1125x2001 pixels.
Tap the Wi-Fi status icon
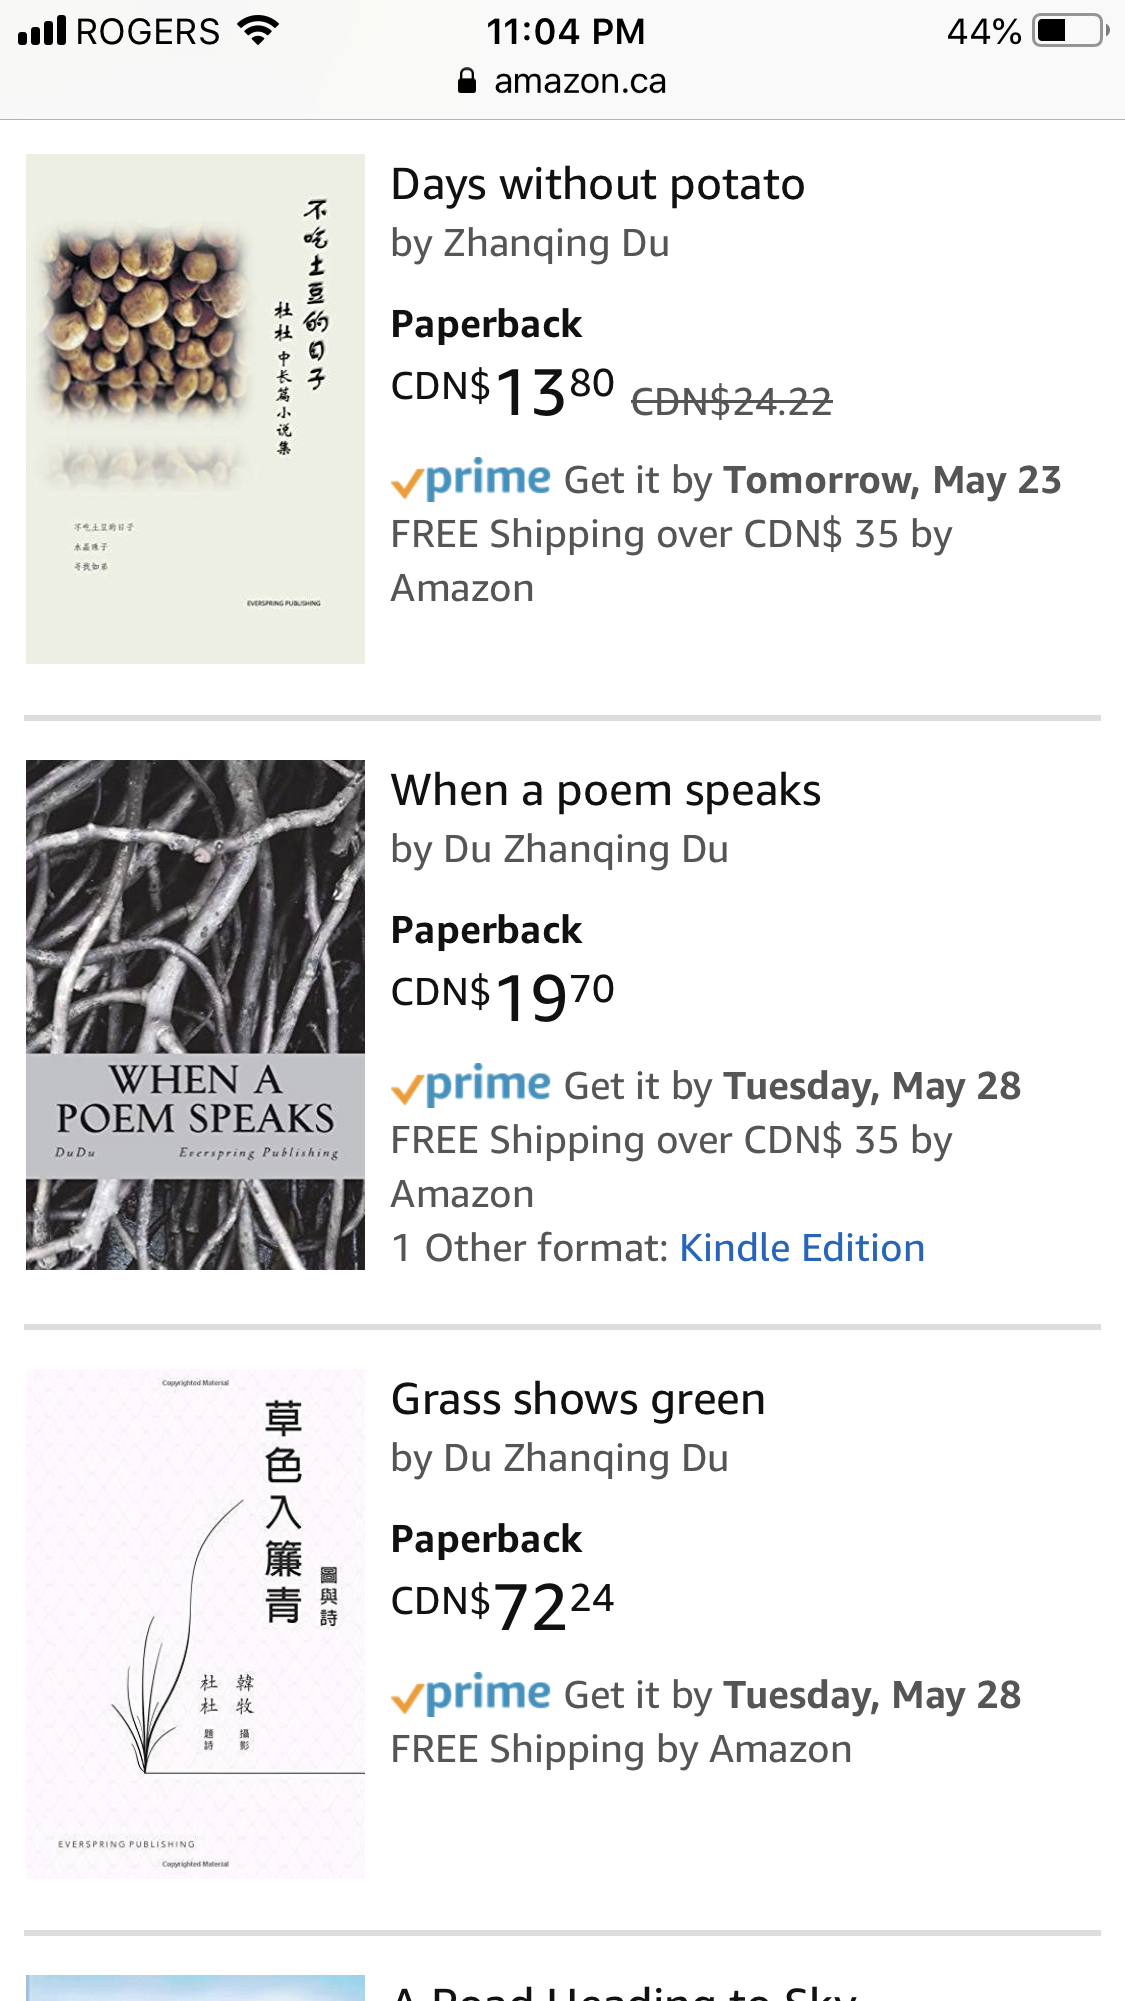[x=258, y=31]
